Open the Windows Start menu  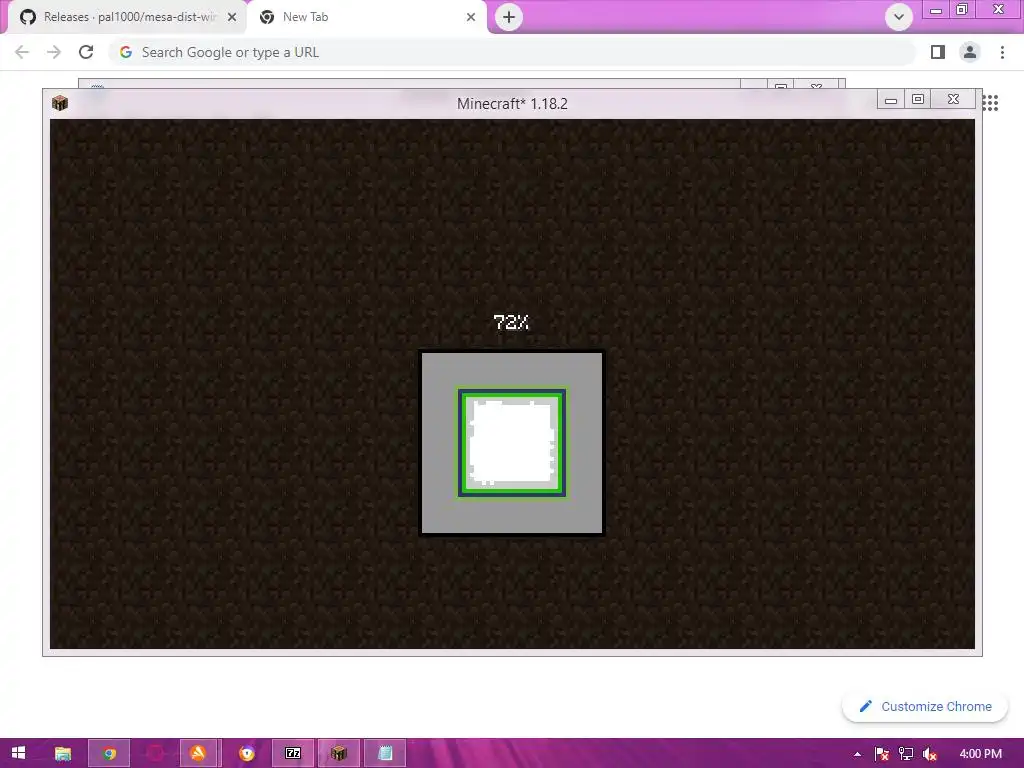tap(18, 753)
